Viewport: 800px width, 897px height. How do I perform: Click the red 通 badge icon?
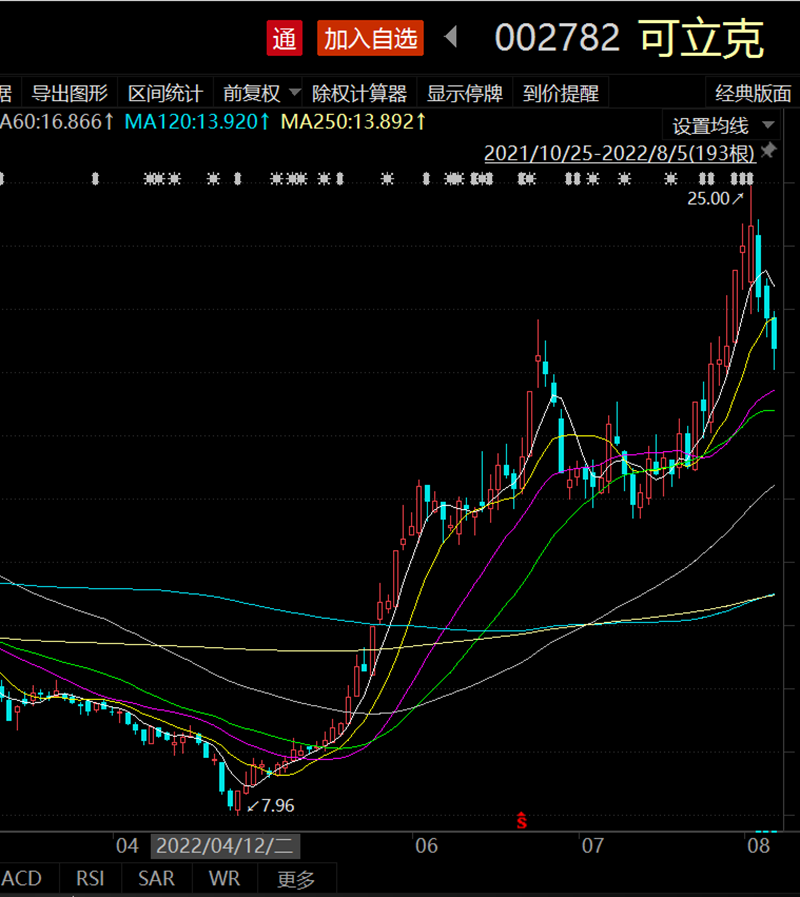click(x=284, y=39)
